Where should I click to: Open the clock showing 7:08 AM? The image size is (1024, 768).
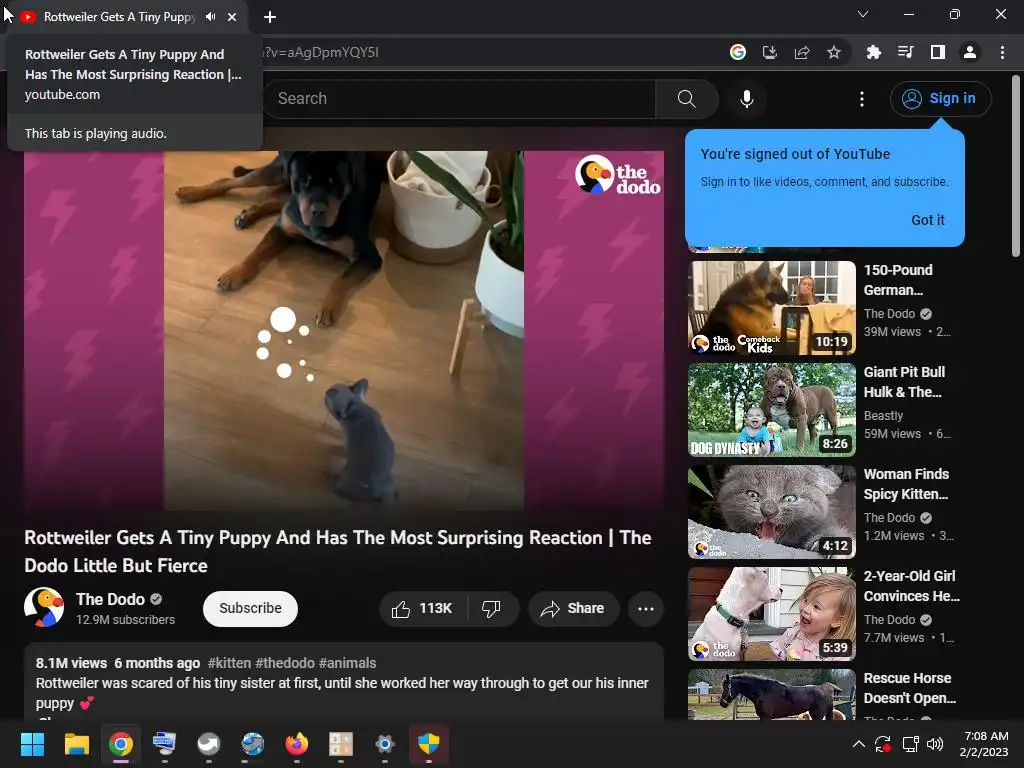pos(984,744)
